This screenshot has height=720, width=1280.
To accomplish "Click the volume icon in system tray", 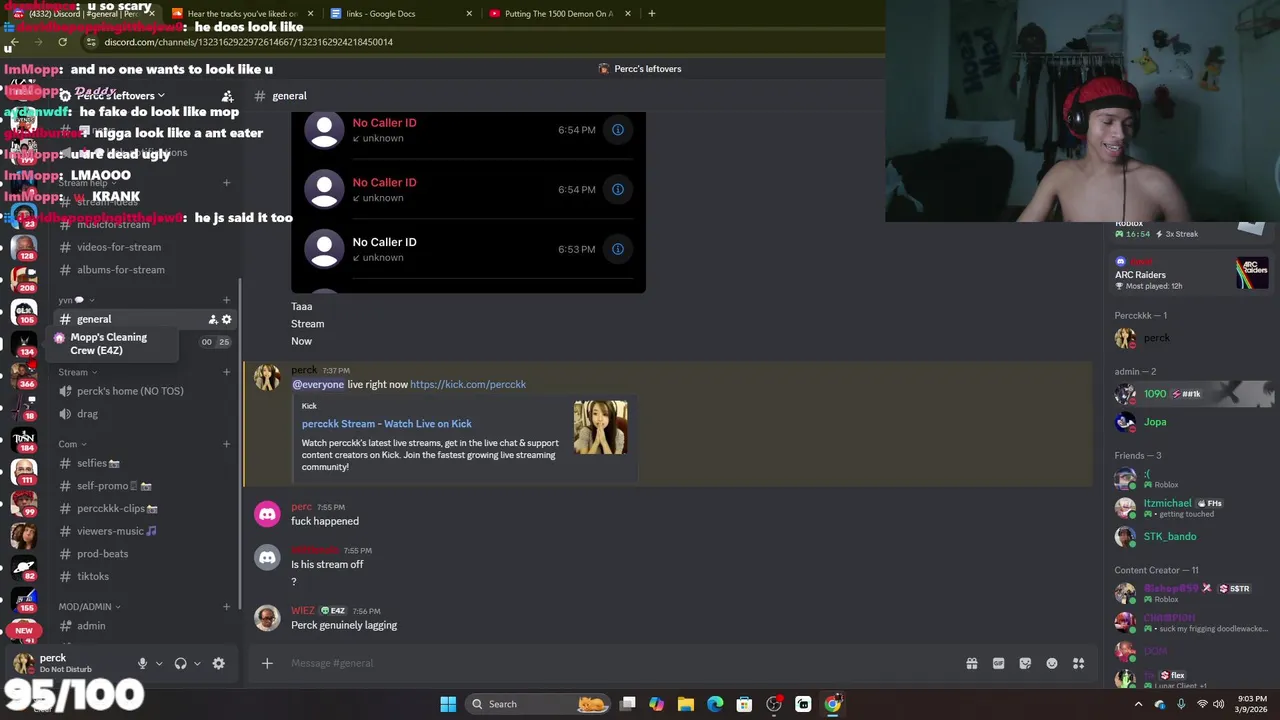I will (1218, 704).
